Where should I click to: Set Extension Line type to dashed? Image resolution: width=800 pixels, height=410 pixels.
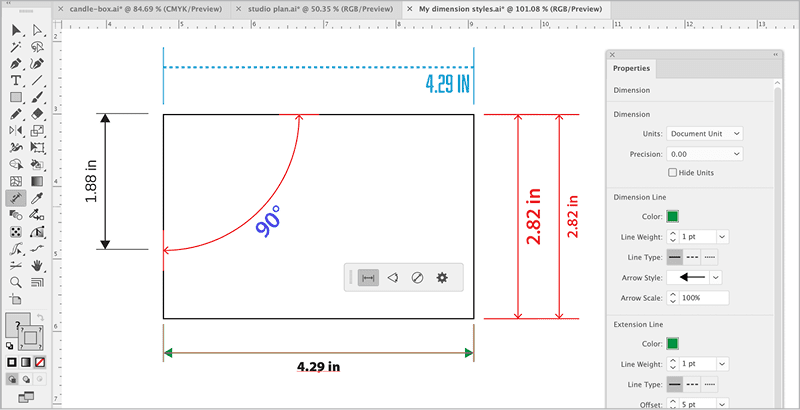[x=691, y=384]
